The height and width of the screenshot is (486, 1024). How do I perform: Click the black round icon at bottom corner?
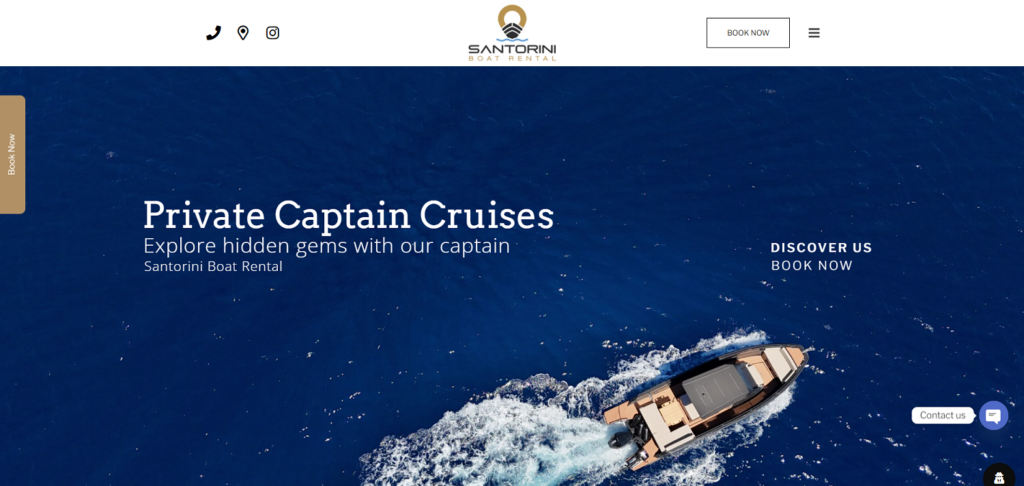pyautogui.click(x=1001, y=476)
